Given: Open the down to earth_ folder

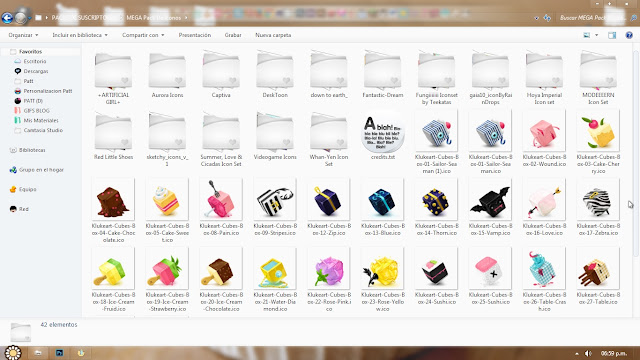Looking at the screenshot, I should click(x=329, y=75).
